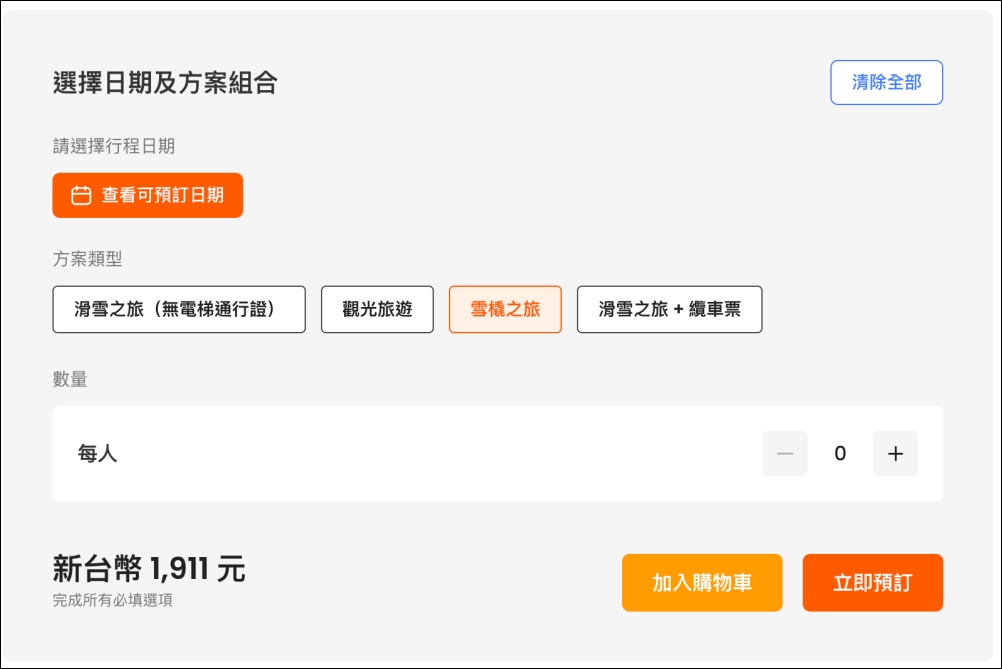
Task: Click the 新台幣 1,911 元 price text
Action: 149,568
